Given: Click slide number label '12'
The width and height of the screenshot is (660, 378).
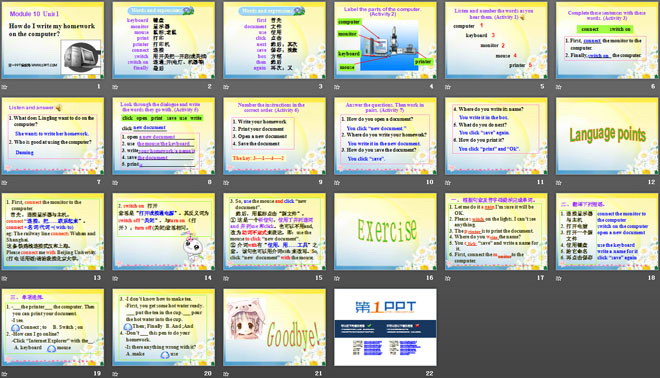Looking at the screenshot, I should 651,182.
